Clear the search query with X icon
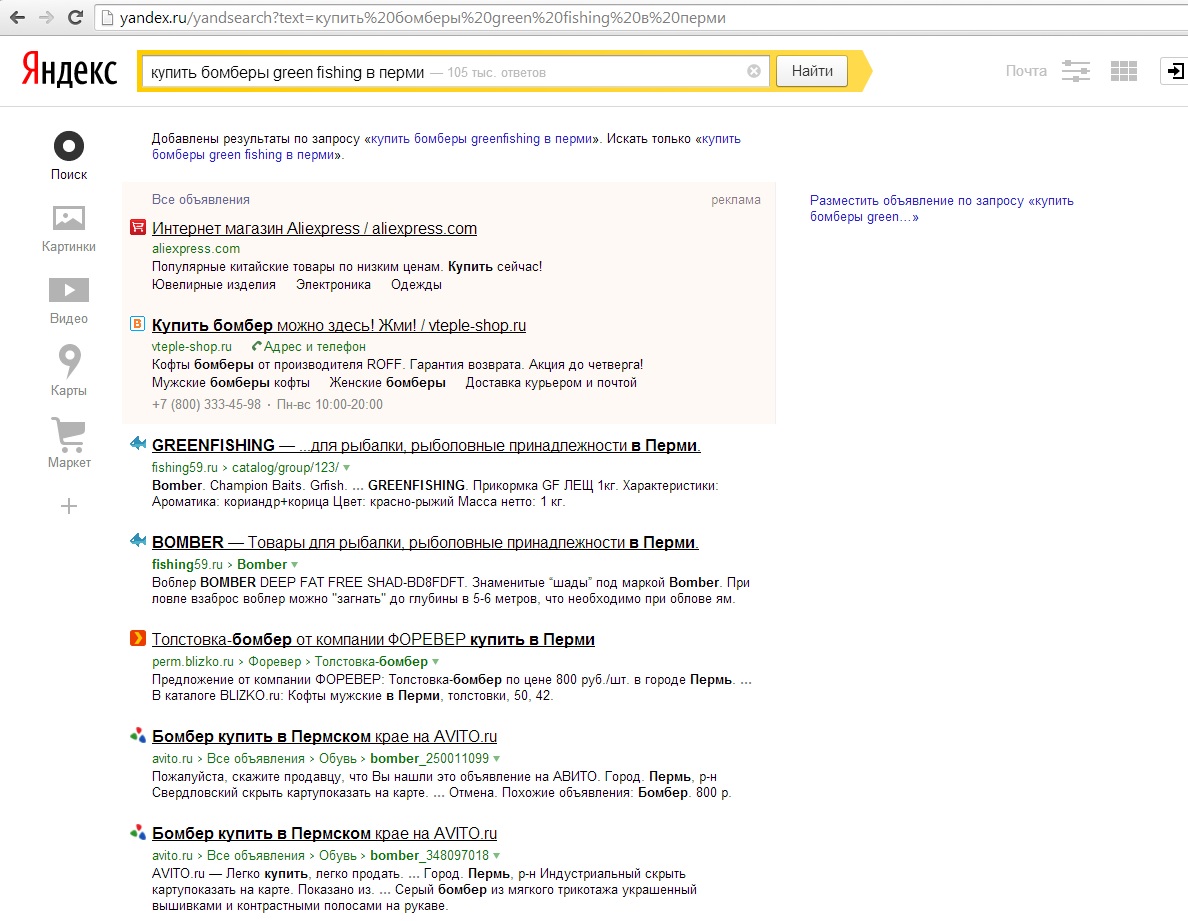1188x921 pixels. point(754,71)
